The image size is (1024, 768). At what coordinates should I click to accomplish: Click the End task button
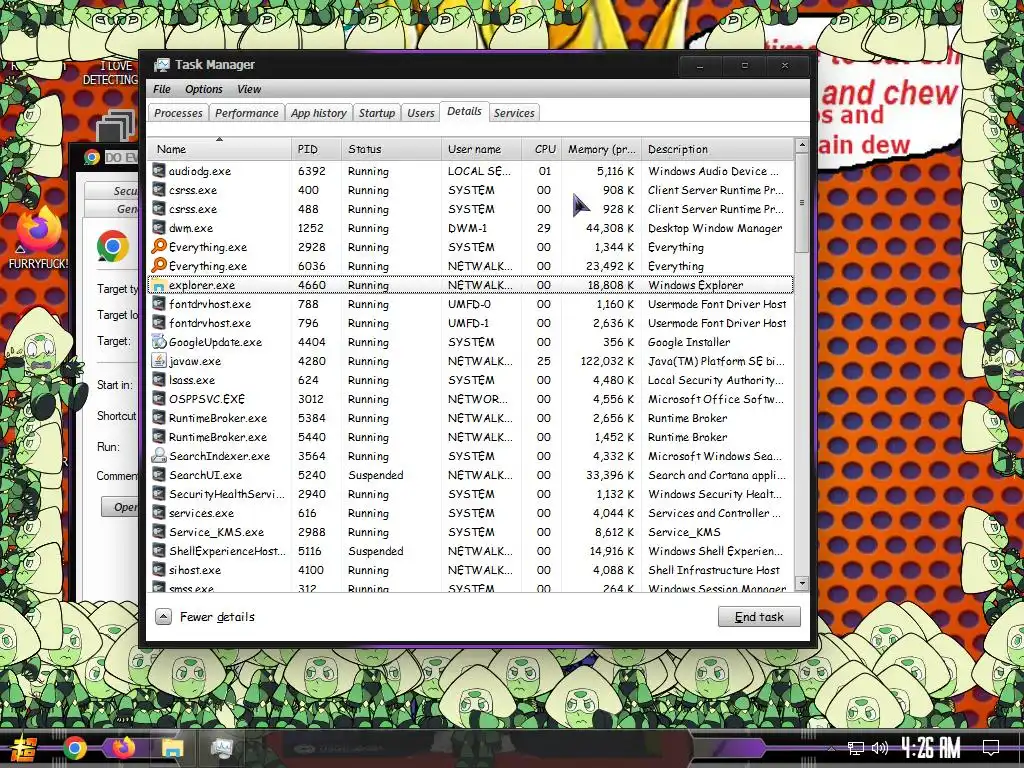759,617
